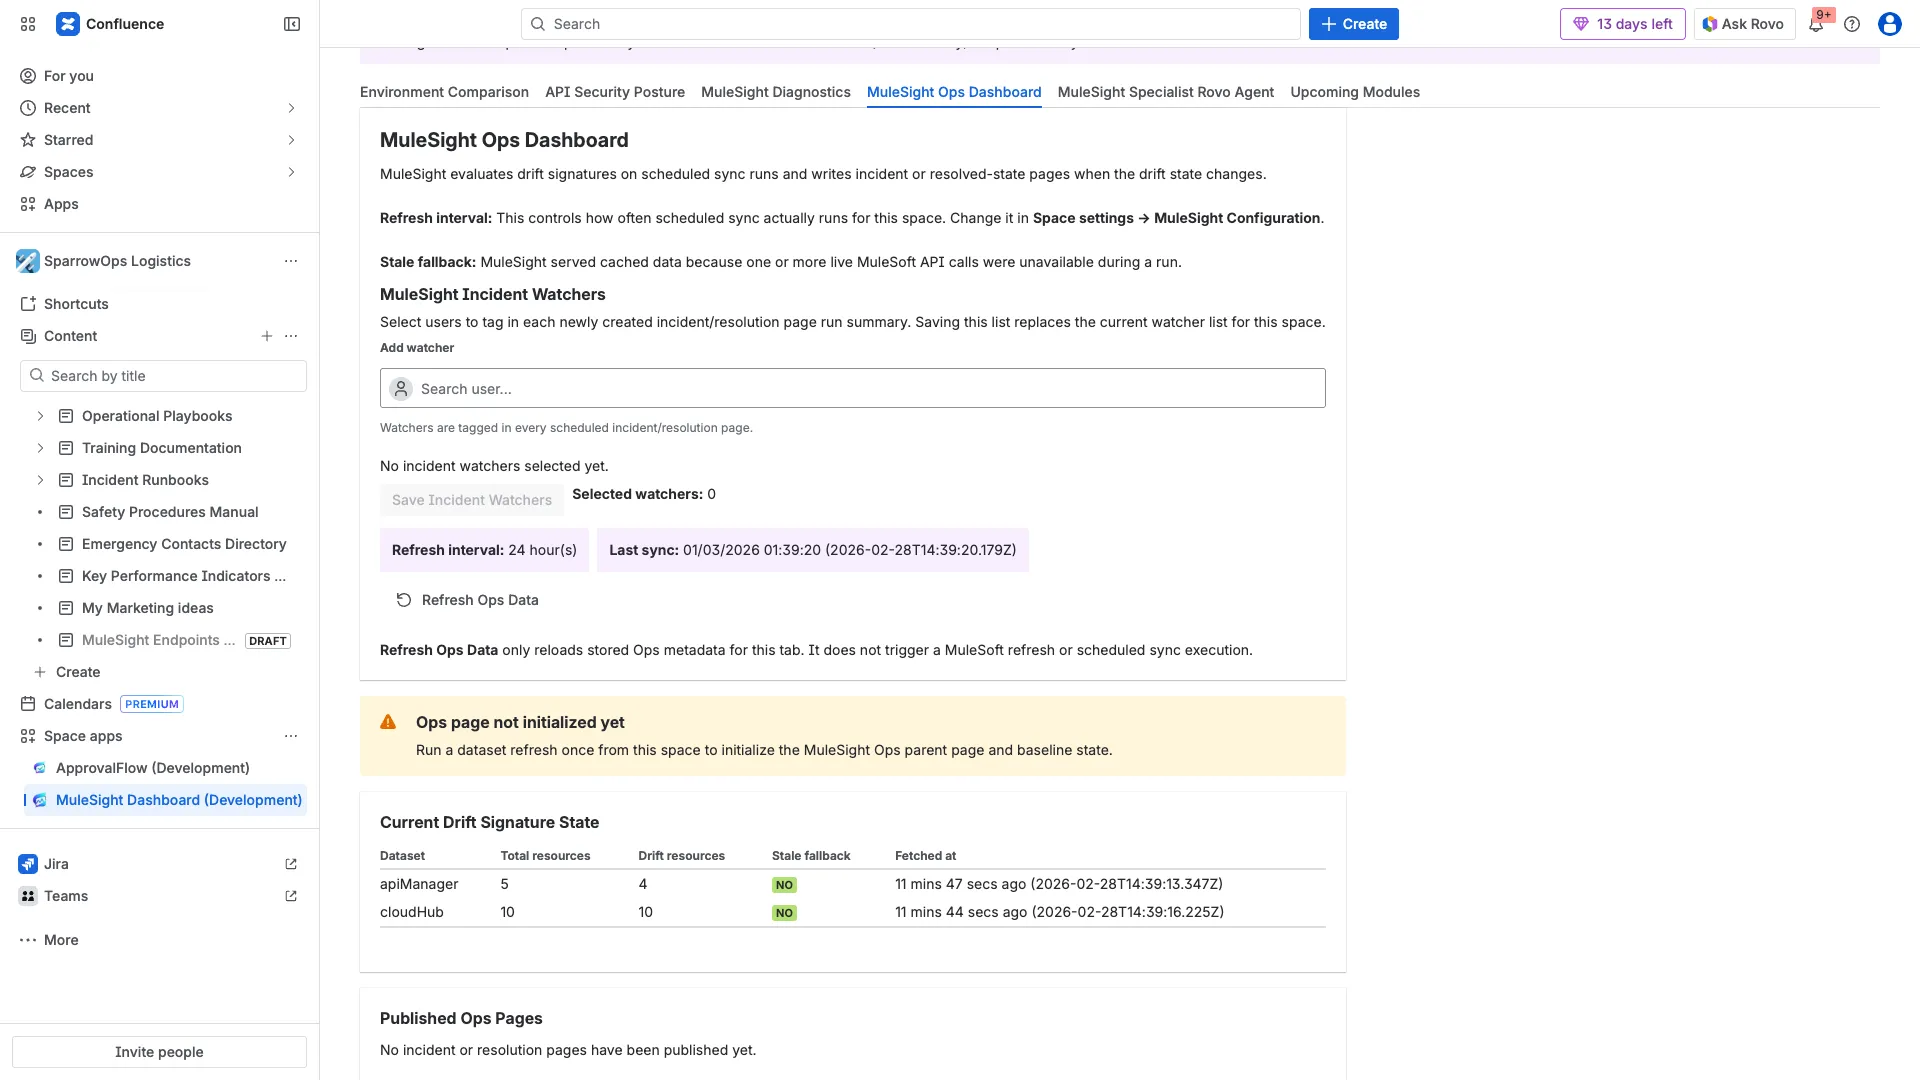
Task: Open Jira external link icon
Action: point(291,864)
